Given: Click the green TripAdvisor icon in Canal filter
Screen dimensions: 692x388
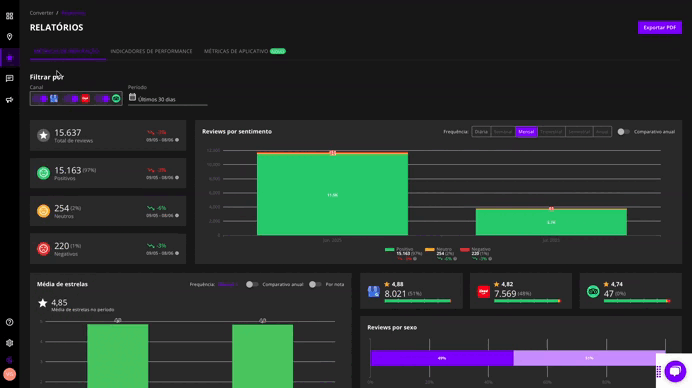Looking at the screenshot, I should [116, 98].
